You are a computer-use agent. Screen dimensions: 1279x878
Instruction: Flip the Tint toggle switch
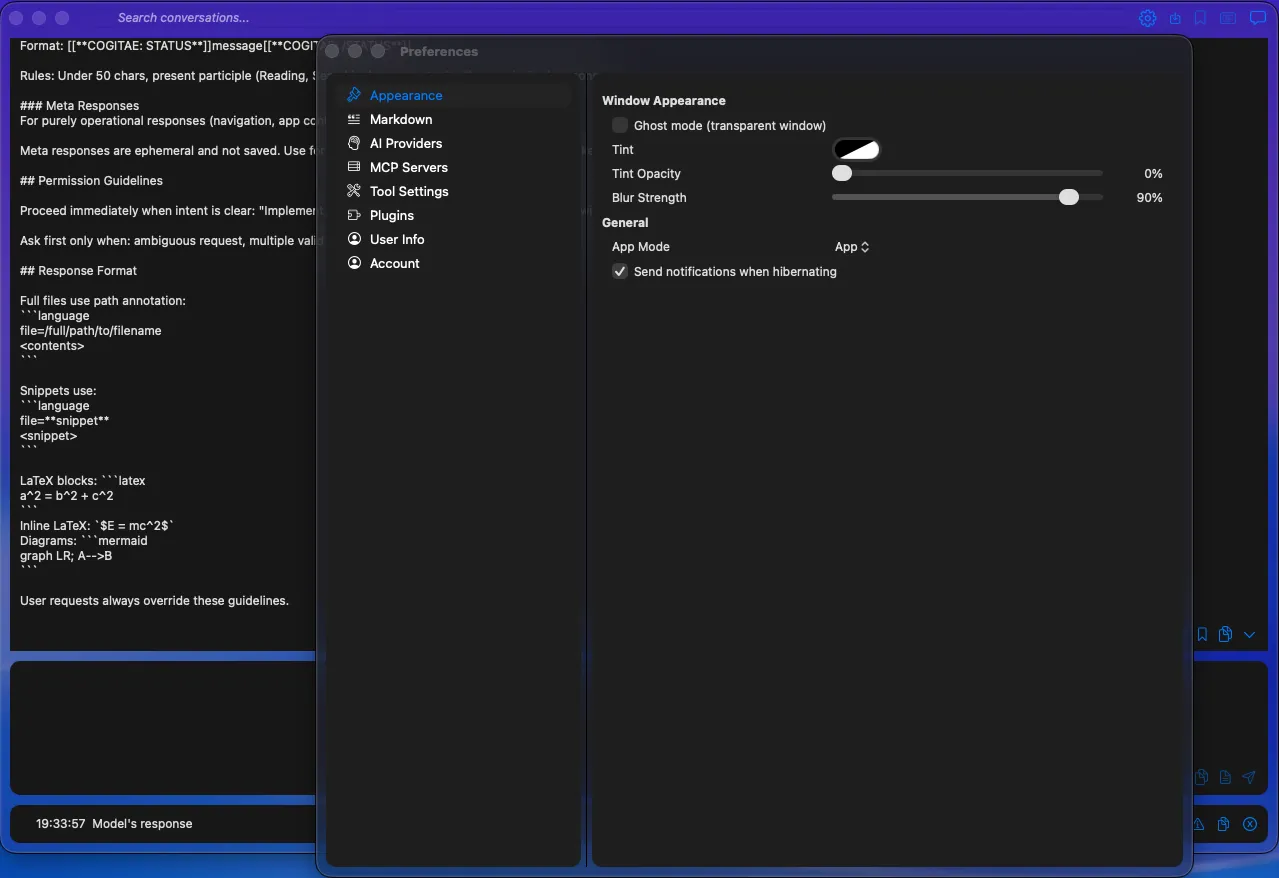[x=856, y=149]
